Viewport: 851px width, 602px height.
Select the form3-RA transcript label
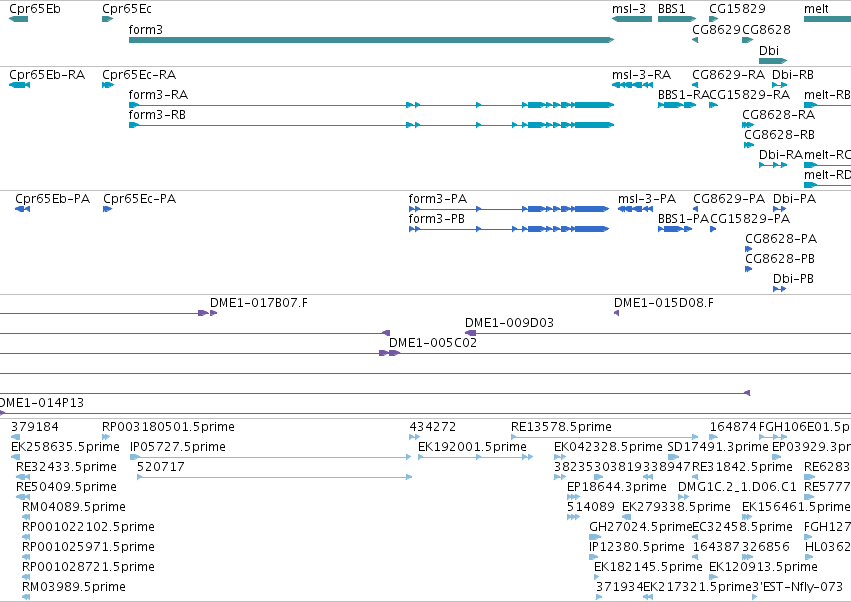tap(158, 94)
